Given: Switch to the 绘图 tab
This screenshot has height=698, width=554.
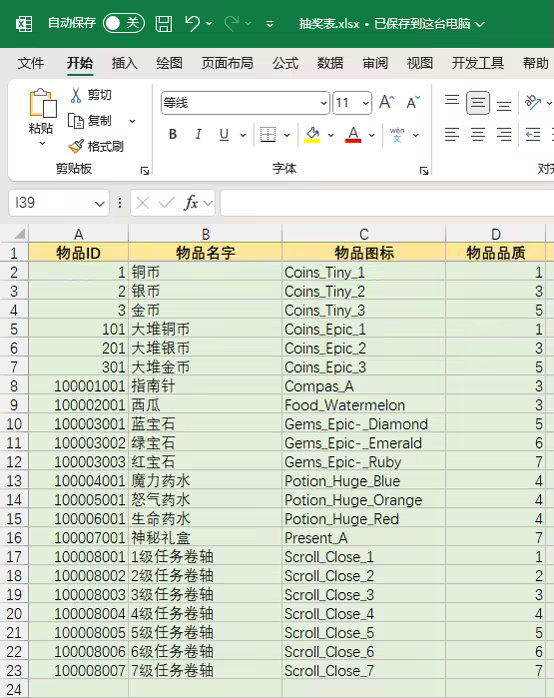Looking at the screenshot, I should 169,63.
